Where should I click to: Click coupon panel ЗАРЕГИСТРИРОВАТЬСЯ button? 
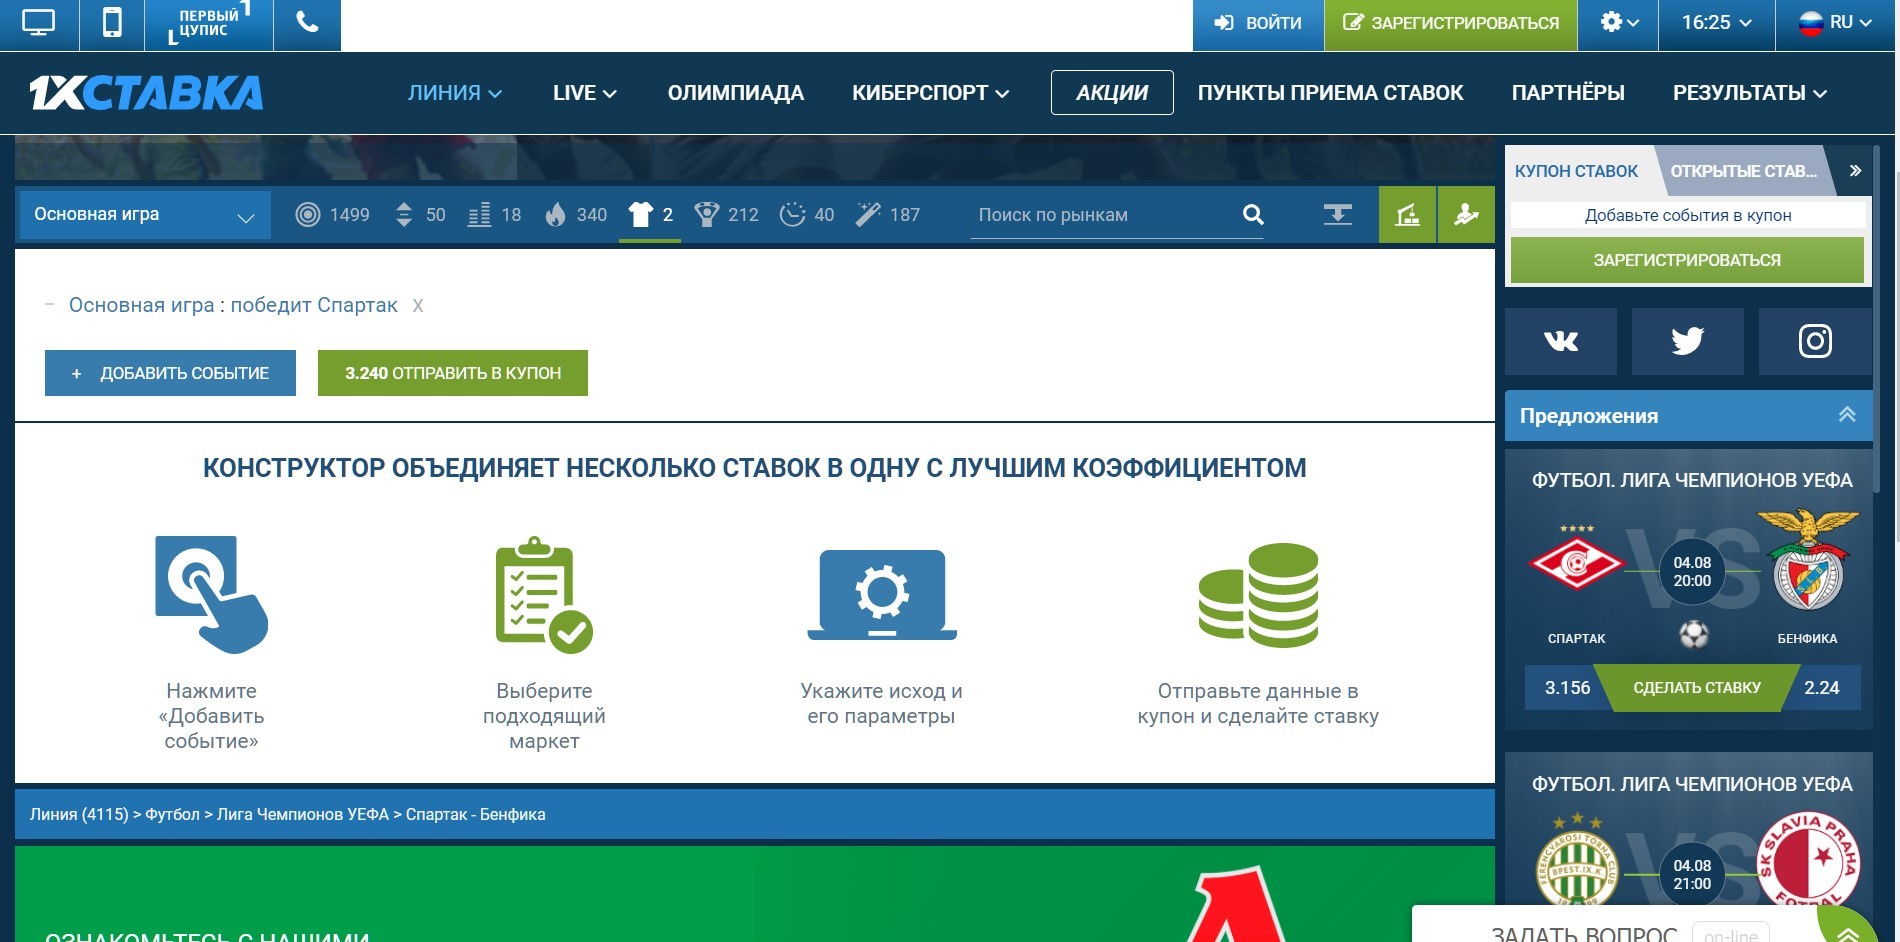[1687, 260]
